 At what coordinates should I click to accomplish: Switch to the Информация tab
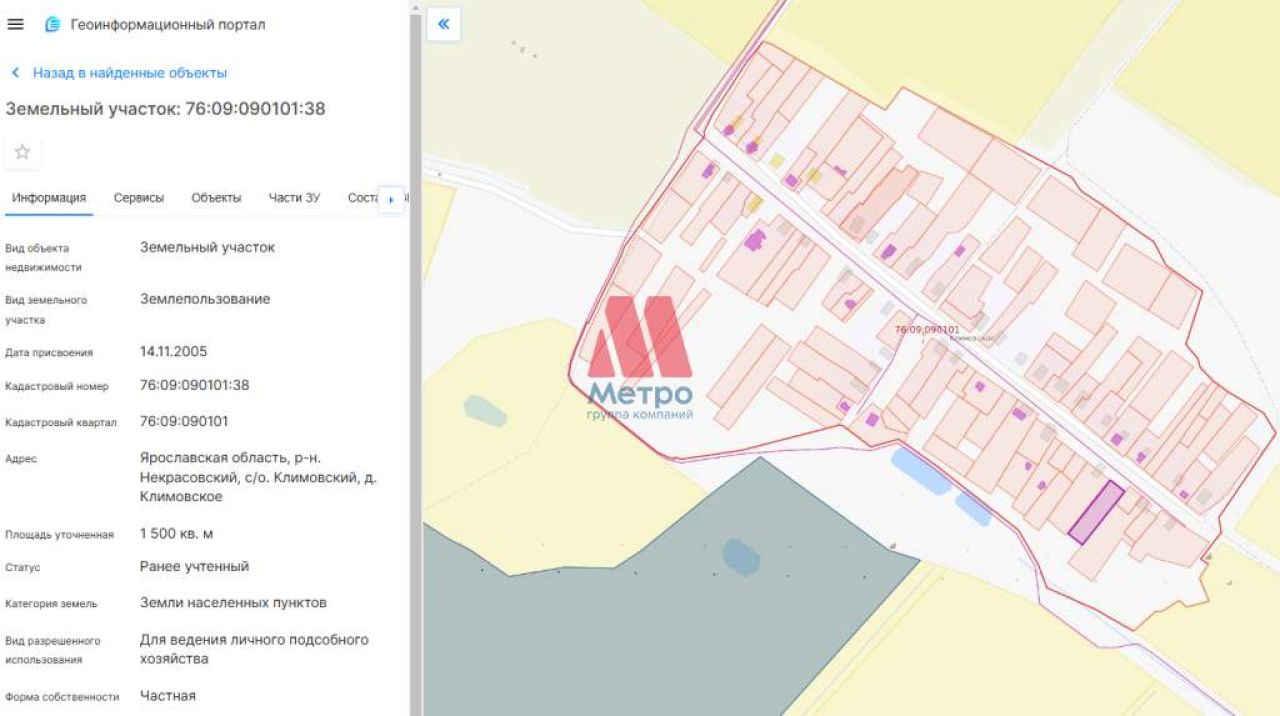pos(49,198)
